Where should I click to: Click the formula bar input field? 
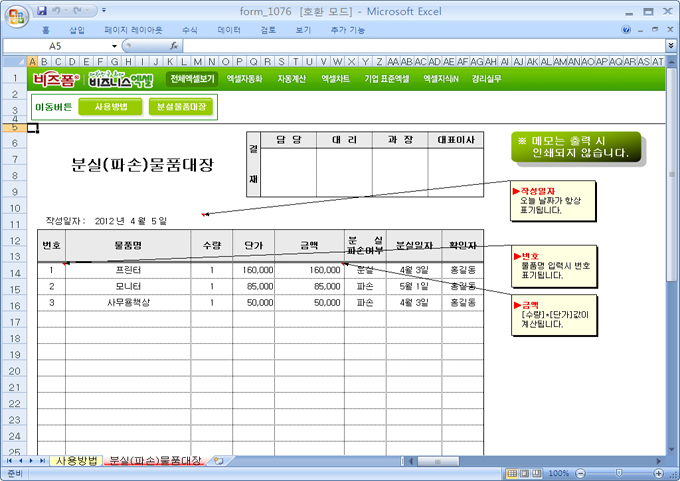pyautogui.click(x=420, y=46)
